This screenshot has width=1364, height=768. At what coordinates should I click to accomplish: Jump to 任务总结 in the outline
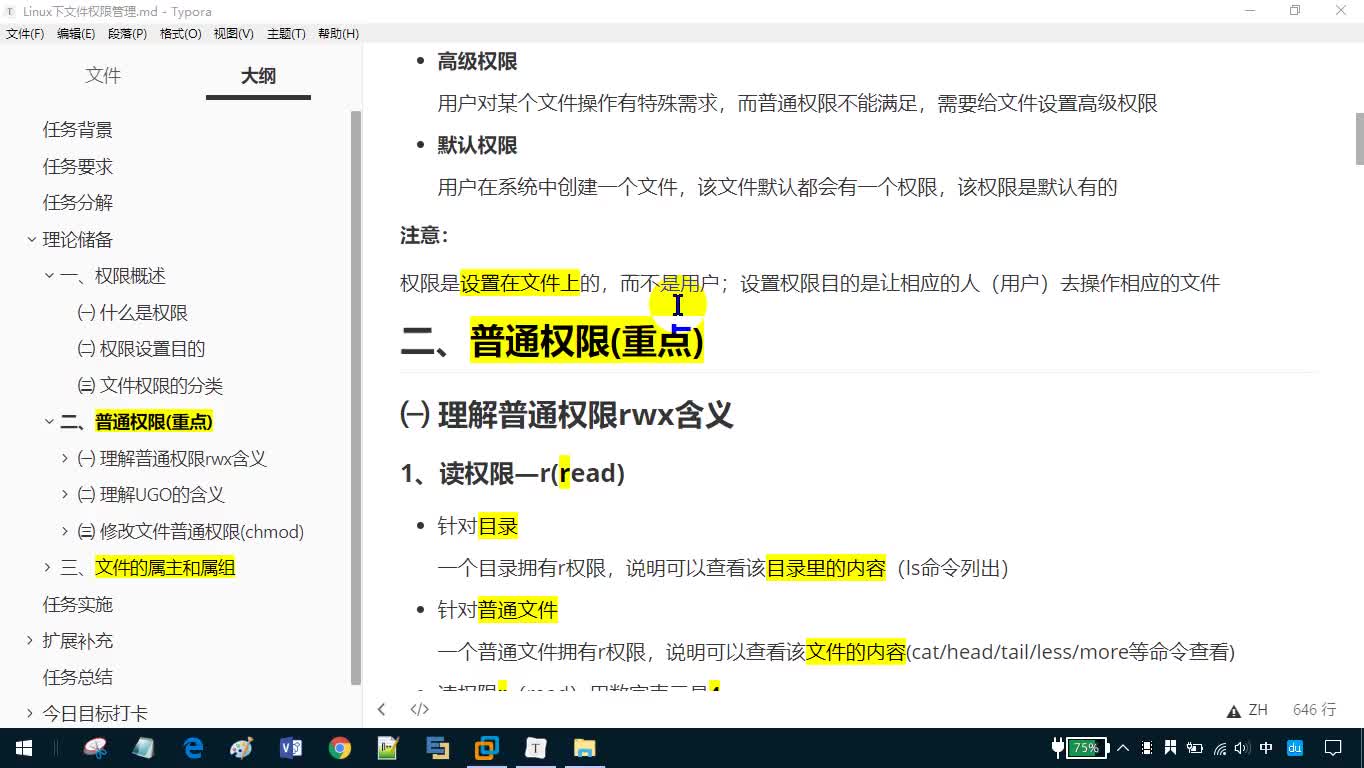(78, 678)
